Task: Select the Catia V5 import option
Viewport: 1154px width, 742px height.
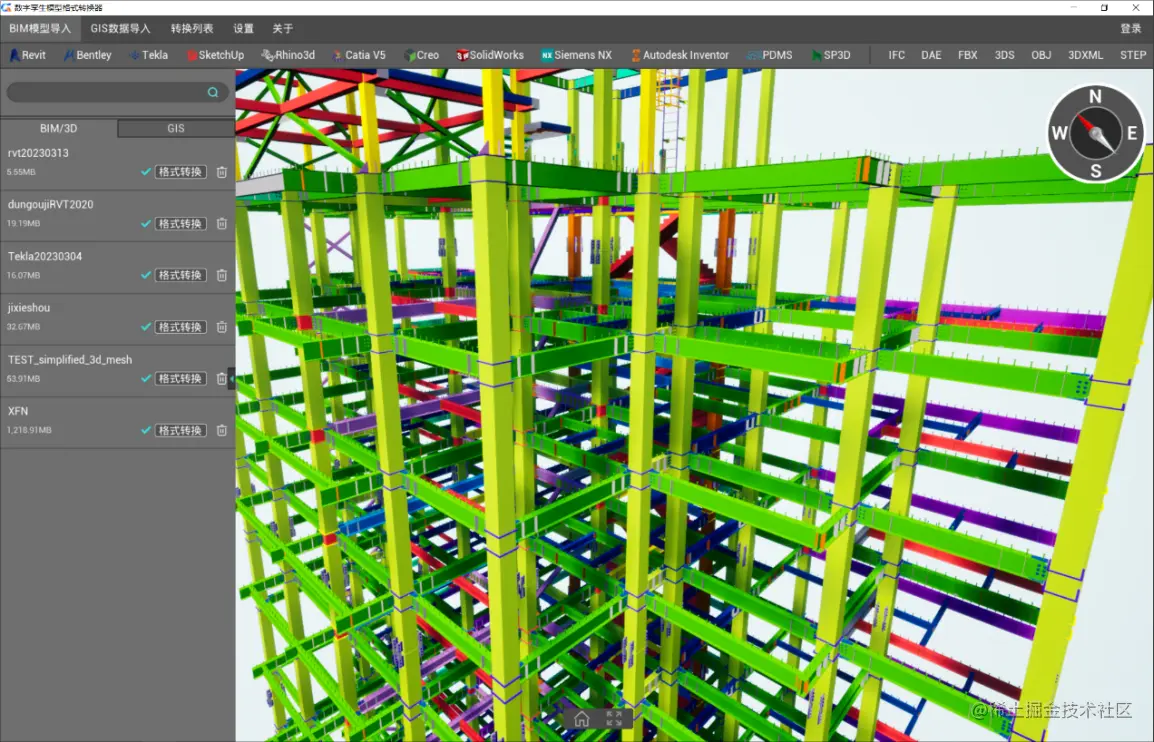Action: pyautogui.click(x=358, y=55)
